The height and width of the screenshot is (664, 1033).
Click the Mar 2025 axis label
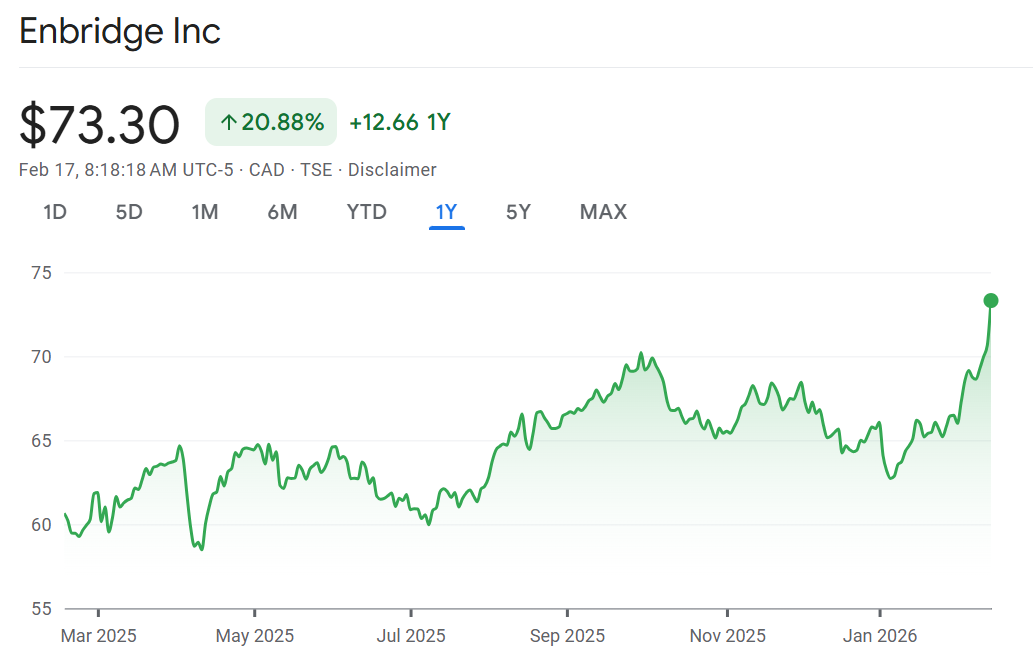(x=98, y=636)
